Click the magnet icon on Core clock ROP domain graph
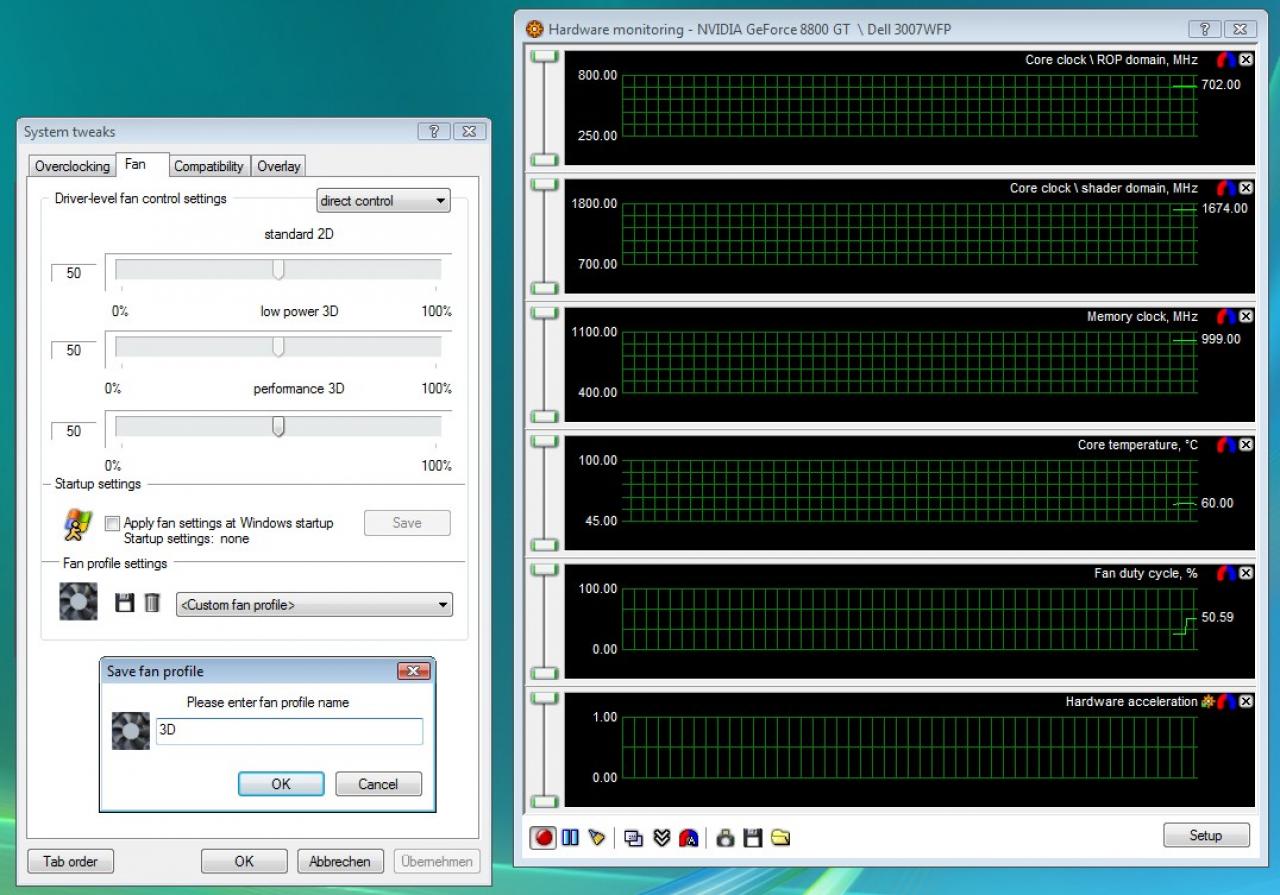Screen dimensions: 1280x895 (x=1226, y=60)
